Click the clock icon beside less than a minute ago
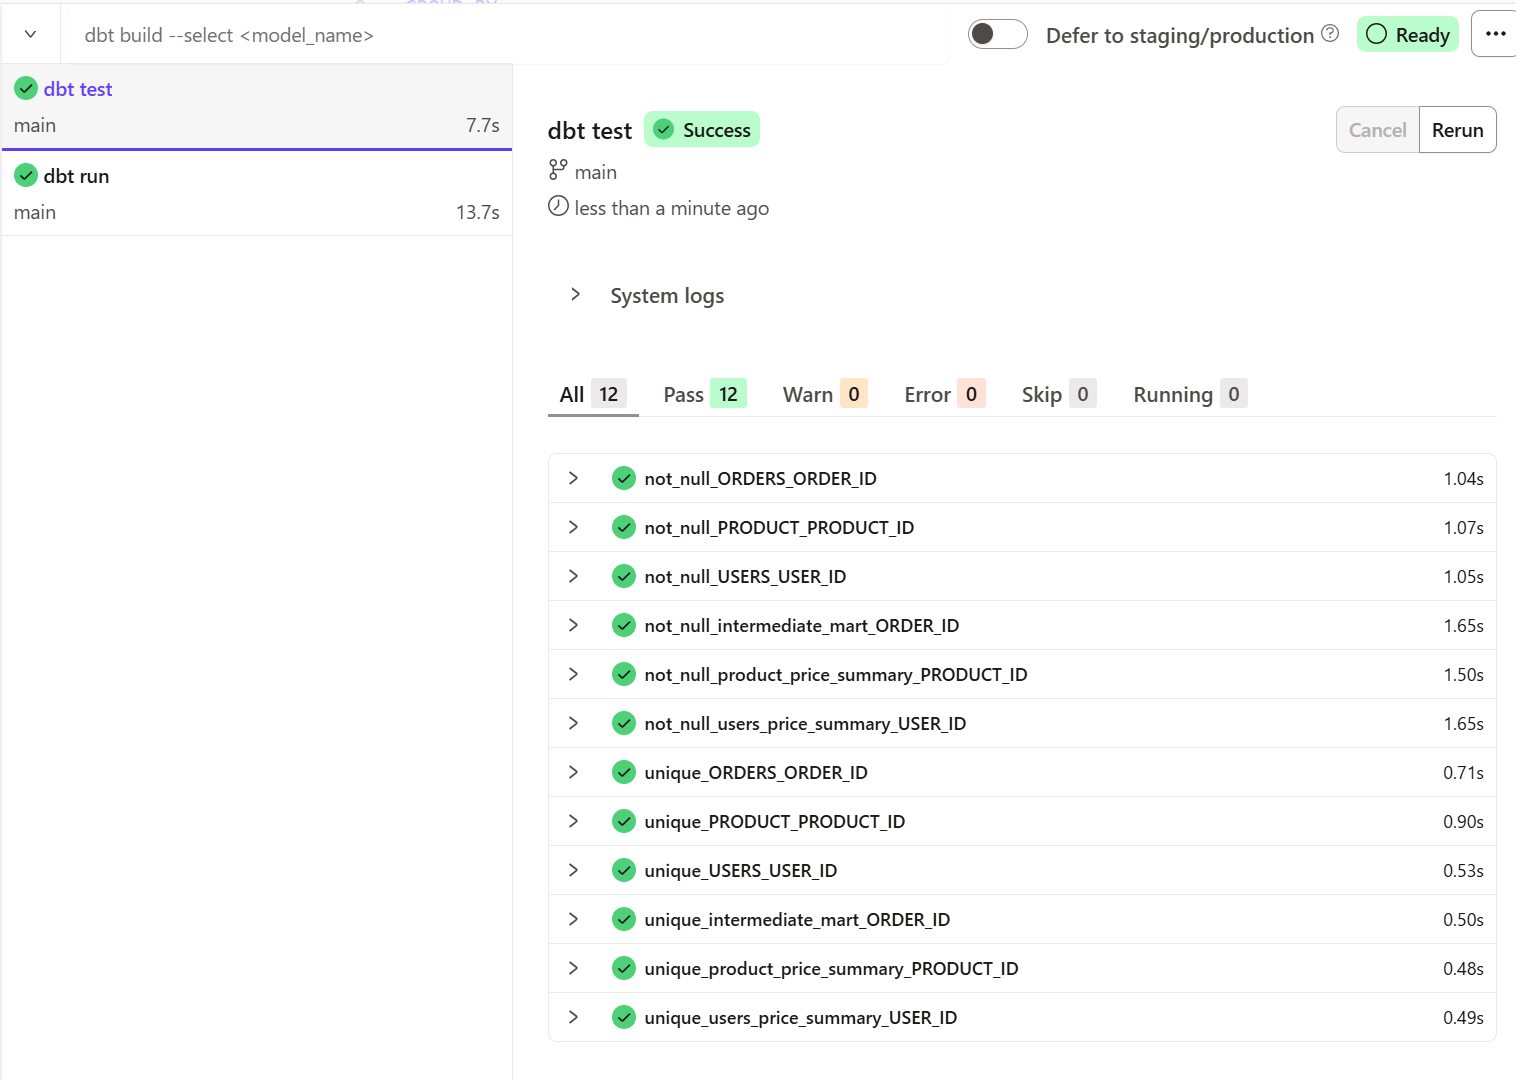 click(x=558, y=207)
